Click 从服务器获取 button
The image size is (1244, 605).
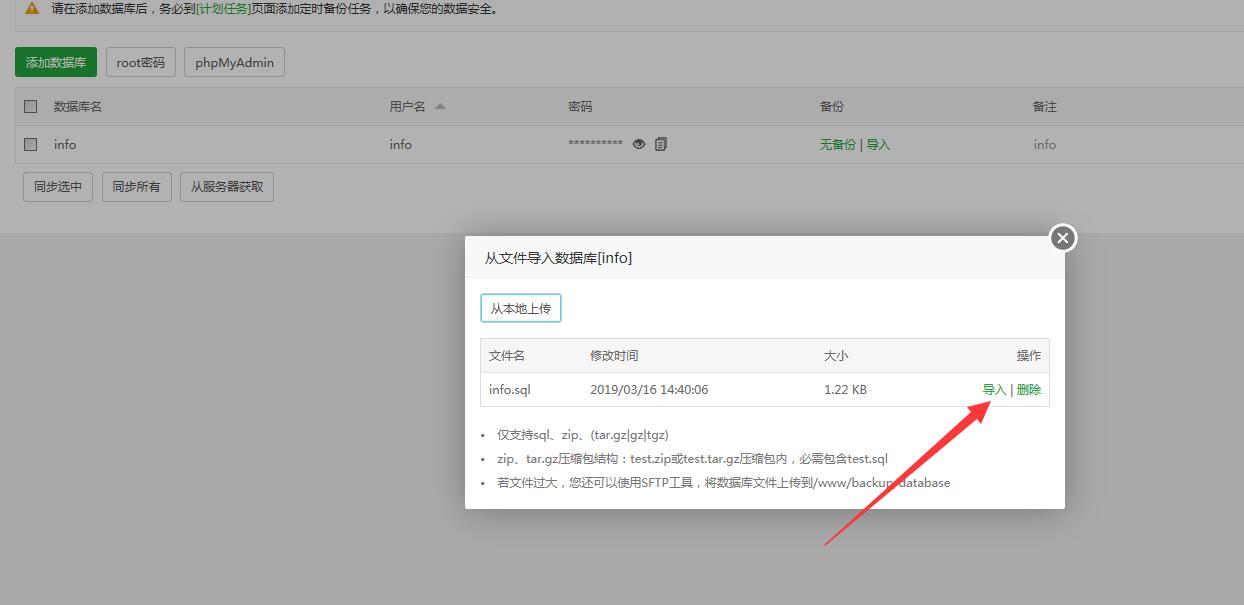[227, 186]
